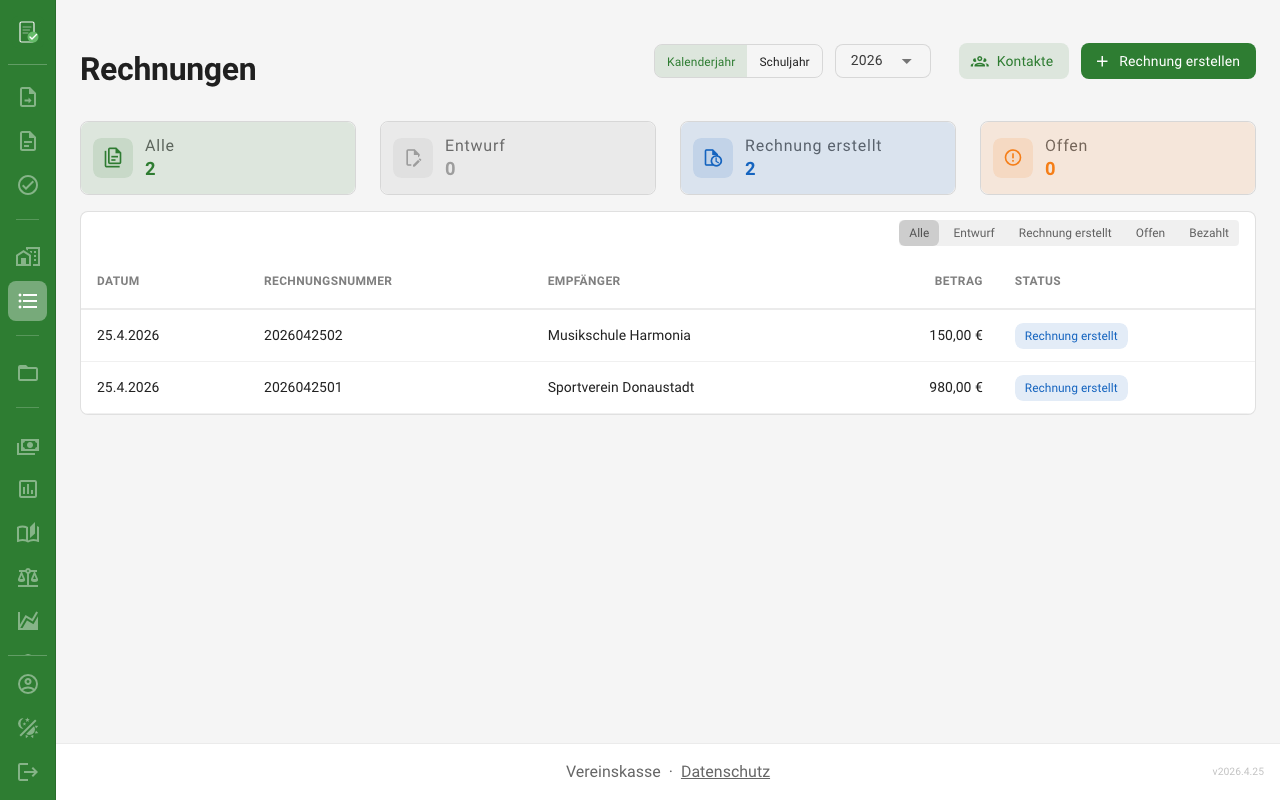Open the Musikschule Harmonia invoice row

point(619,336)
